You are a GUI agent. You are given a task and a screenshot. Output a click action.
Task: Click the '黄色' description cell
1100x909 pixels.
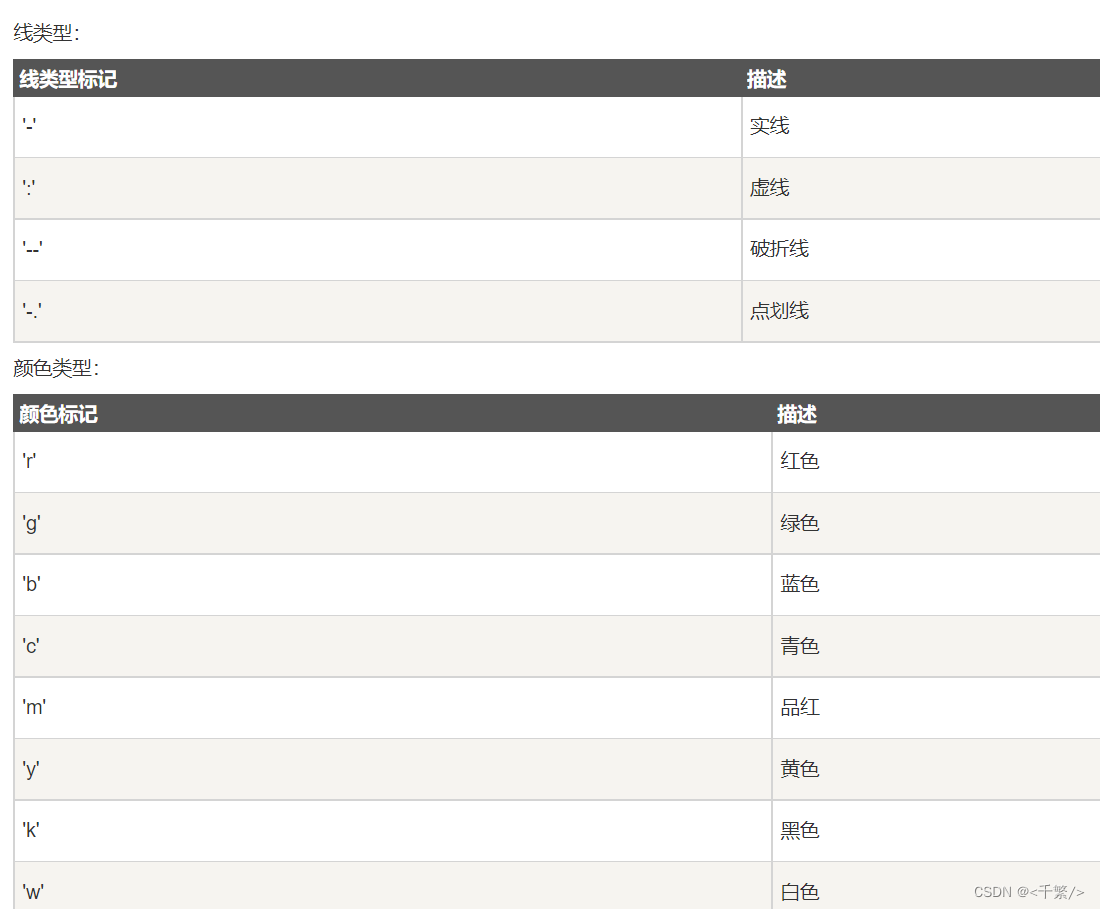(937, 769)
